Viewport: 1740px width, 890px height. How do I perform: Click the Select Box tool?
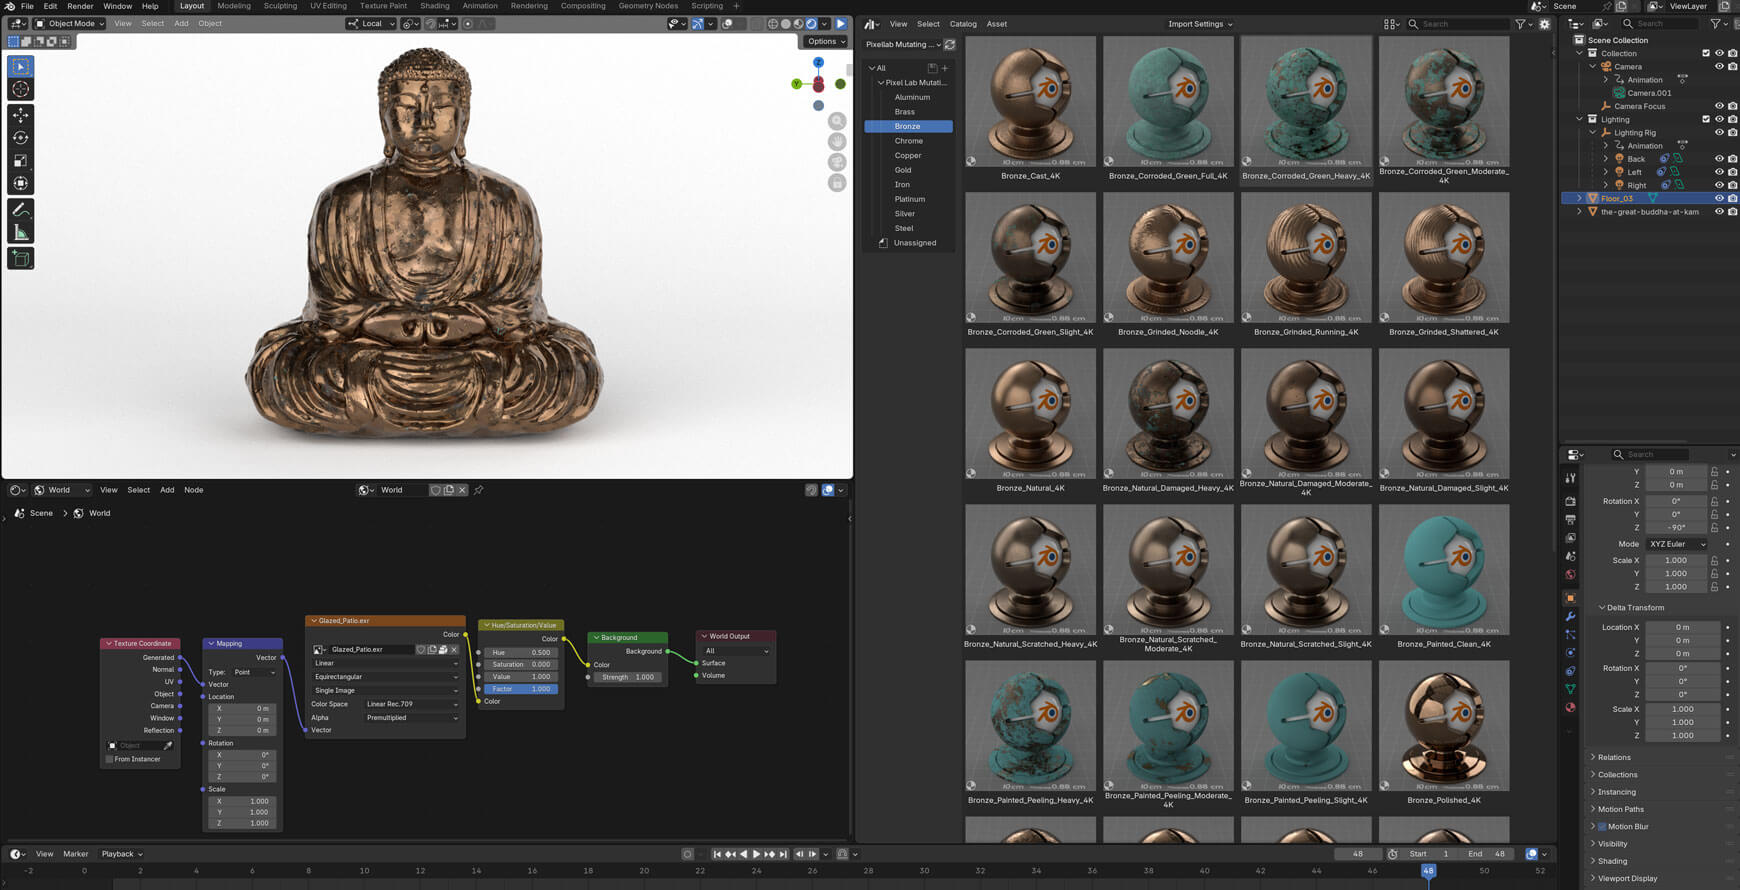click(x=20, y=66)
